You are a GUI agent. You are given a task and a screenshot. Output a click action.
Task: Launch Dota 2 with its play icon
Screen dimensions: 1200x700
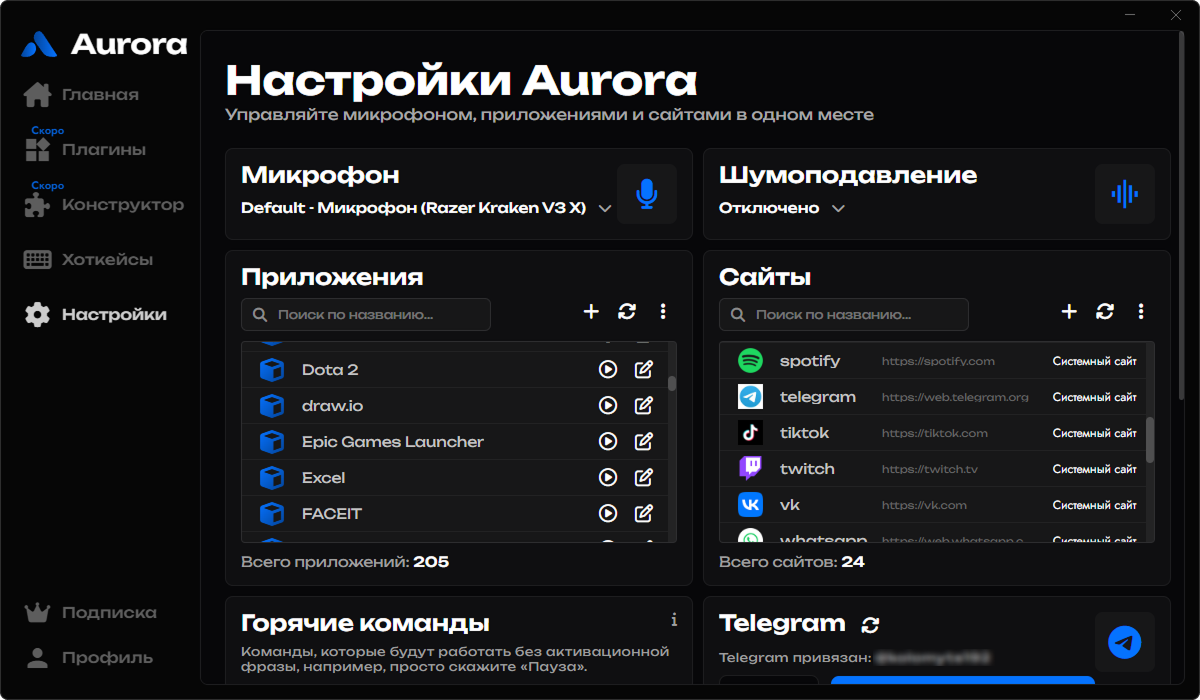tap(607, 370)
